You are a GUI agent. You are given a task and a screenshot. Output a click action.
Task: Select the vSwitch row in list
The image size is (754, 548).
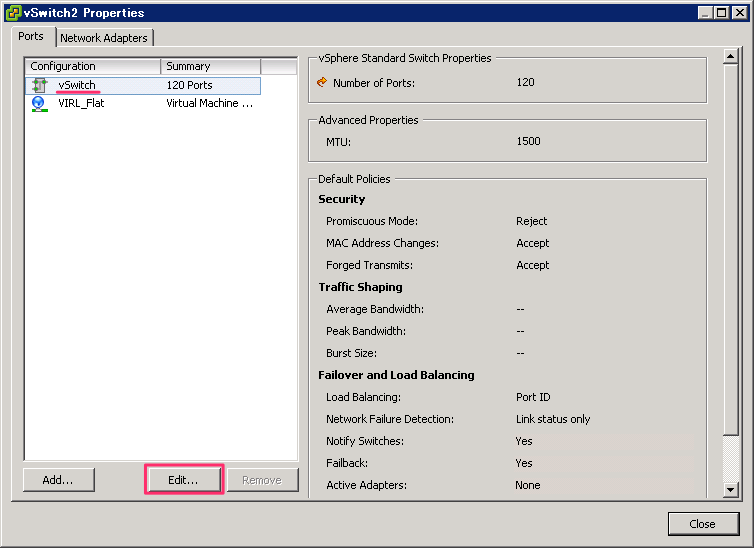143,86
